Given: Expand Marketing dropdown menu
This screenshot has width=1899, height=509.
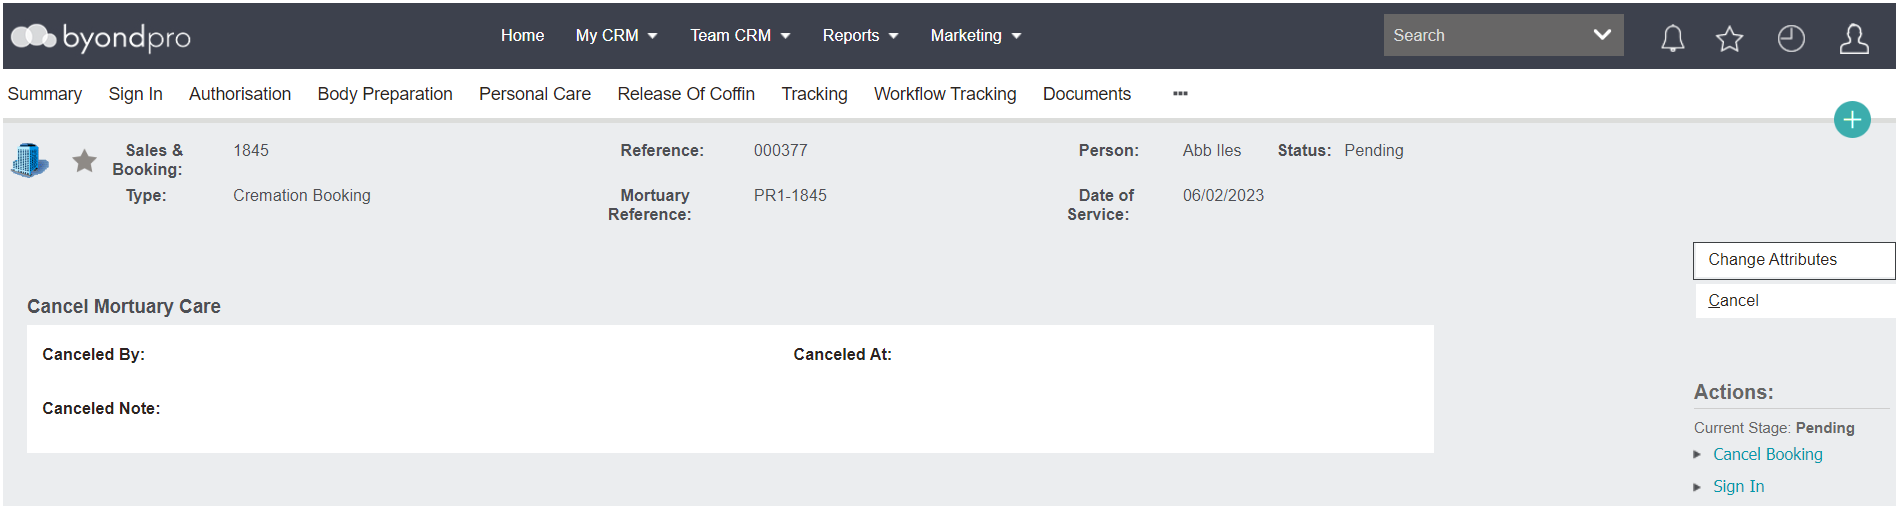Looking at the screenshot, I should pos(976,35).
